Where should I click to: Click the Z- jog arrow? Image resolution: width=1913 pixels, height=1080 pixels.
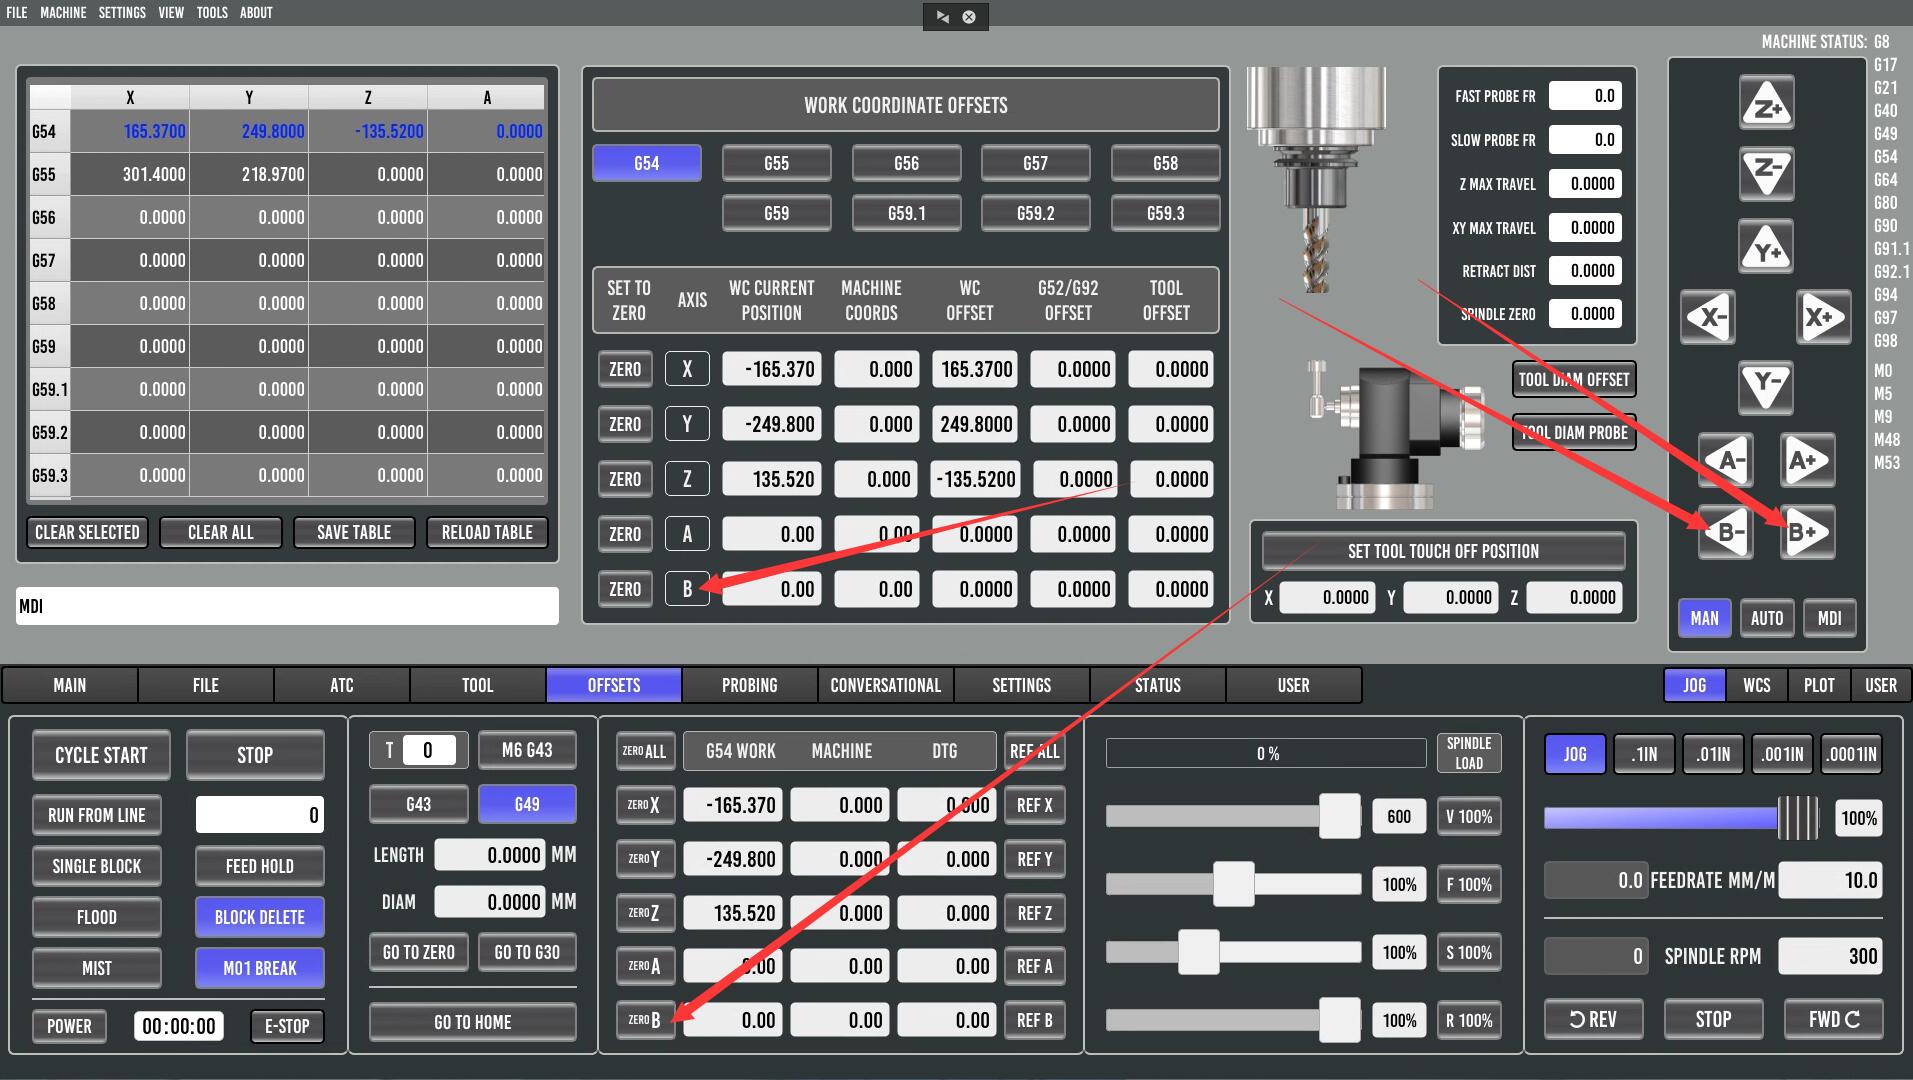[1766, 174]
